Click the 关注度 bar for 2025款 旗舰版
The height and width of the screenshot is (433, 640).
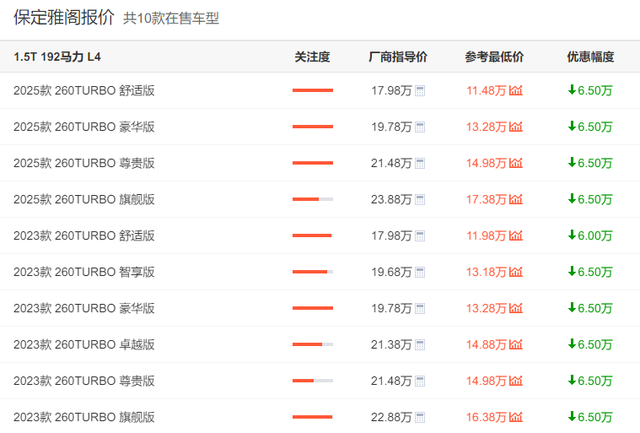point(313,199)
